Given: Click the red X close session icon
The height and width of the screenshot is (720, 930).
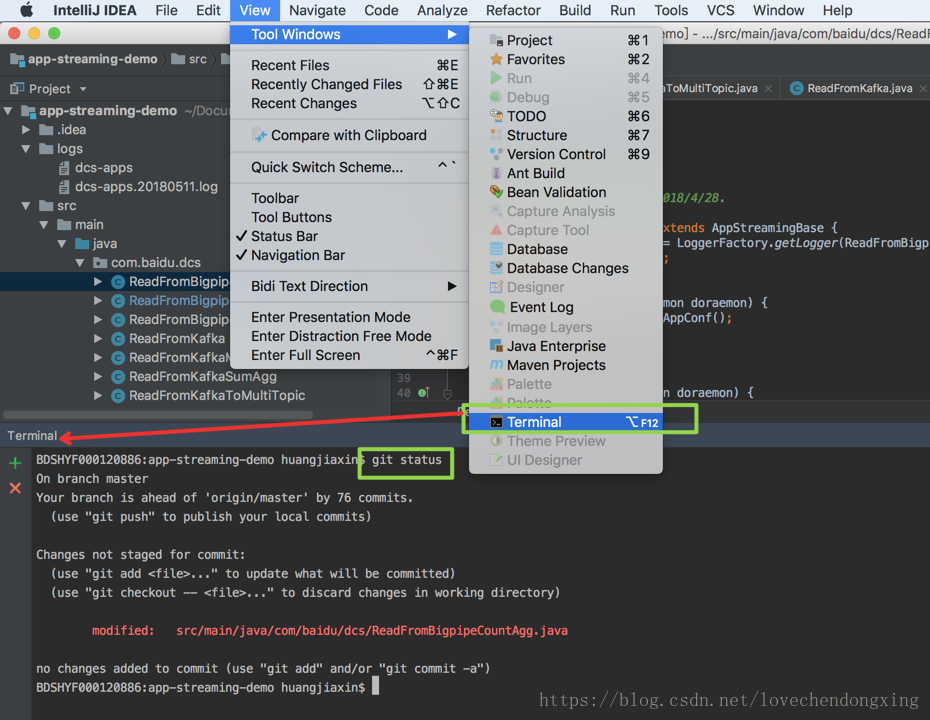Looking at the screenshot, I should tap(15, 488).
